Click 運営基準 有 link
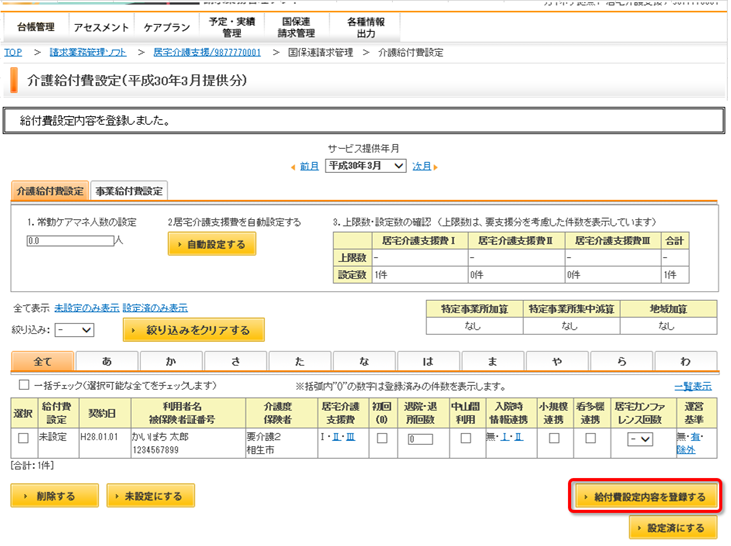Screen dimensions: 731x546 695,437
